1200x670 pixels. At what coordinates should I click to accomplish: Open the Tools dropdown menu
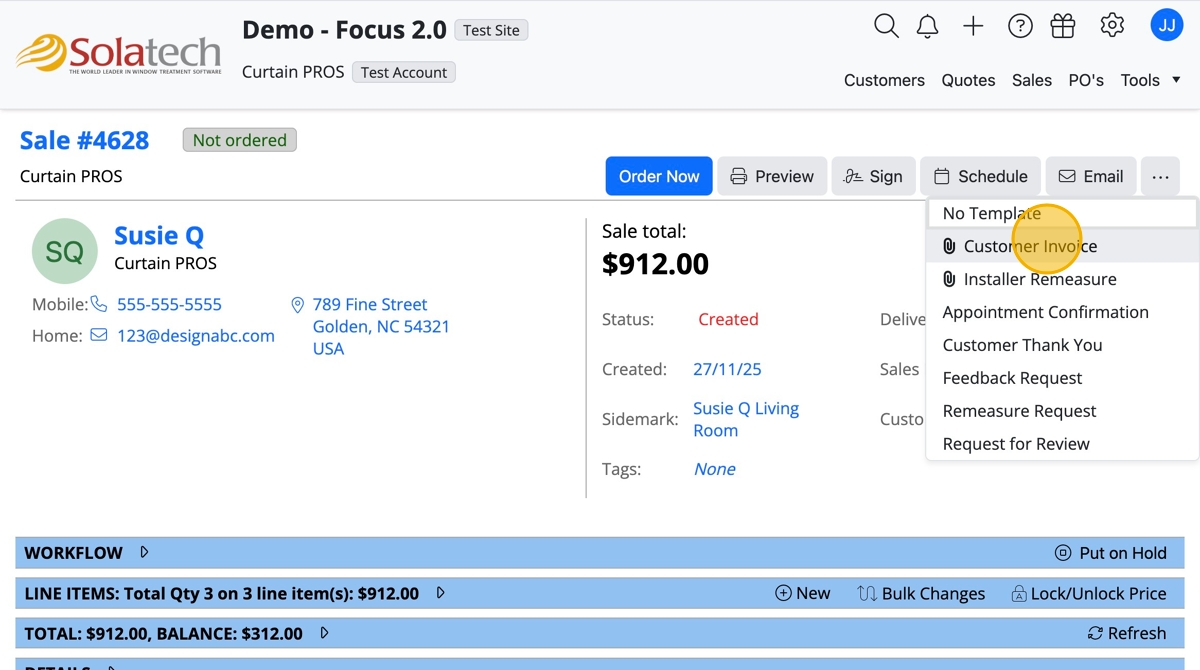pyautogui.click(x=1150, y=80)
